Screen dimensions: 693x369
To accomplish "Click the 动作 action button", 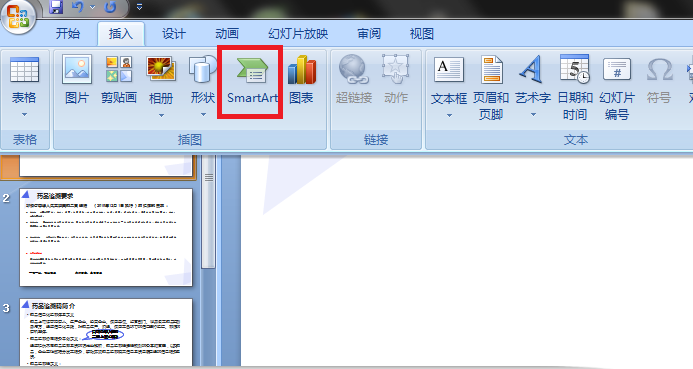I will (396, 80).
